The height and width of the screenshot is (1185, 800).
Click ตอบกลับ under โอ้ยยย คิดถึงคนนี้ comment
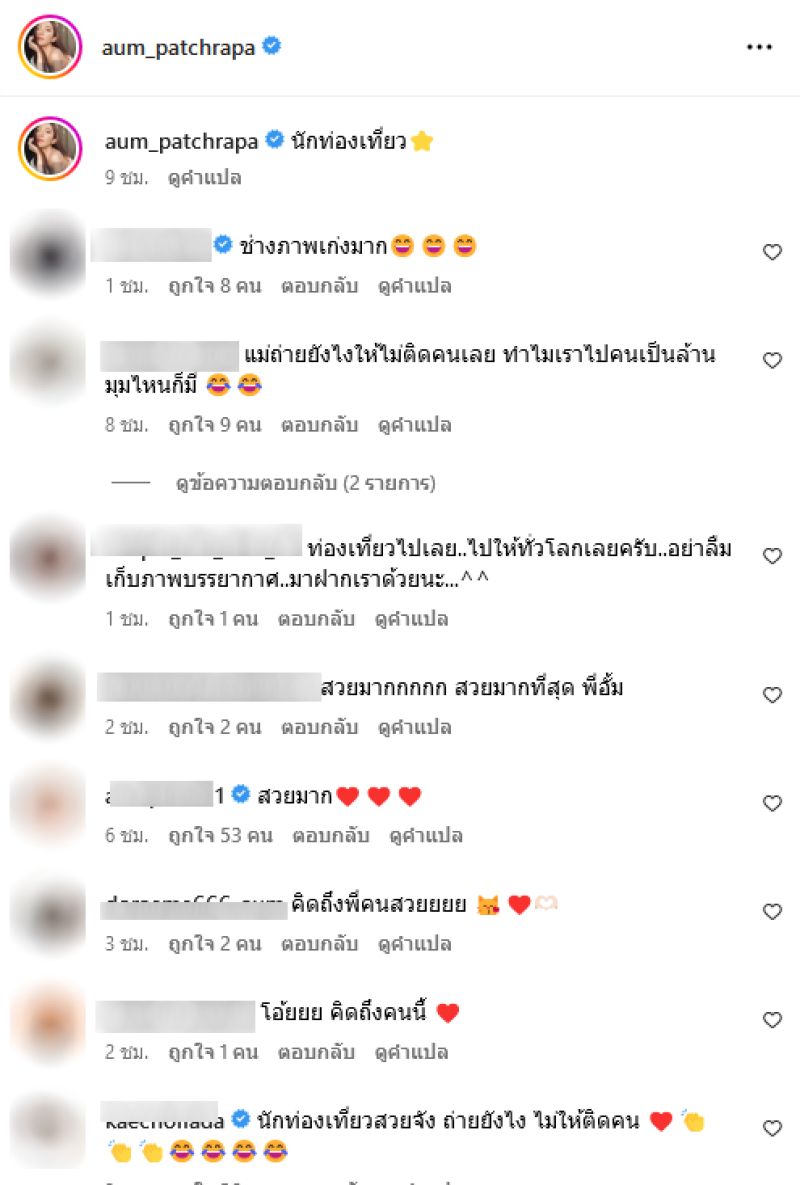tap(316, 1052)
